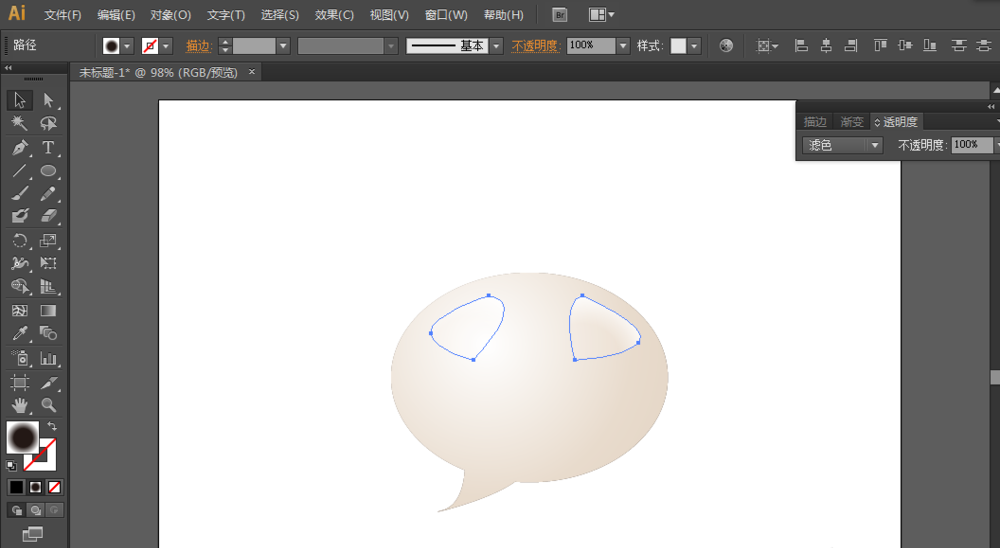Screen dimensions: 1000x548
Task: Set paint type to Gradient
Action: (35, 487)
